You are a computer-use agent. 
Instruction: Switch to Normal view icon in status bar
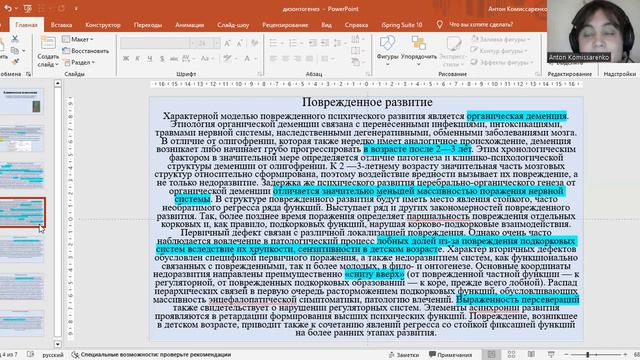coord(491,354)
